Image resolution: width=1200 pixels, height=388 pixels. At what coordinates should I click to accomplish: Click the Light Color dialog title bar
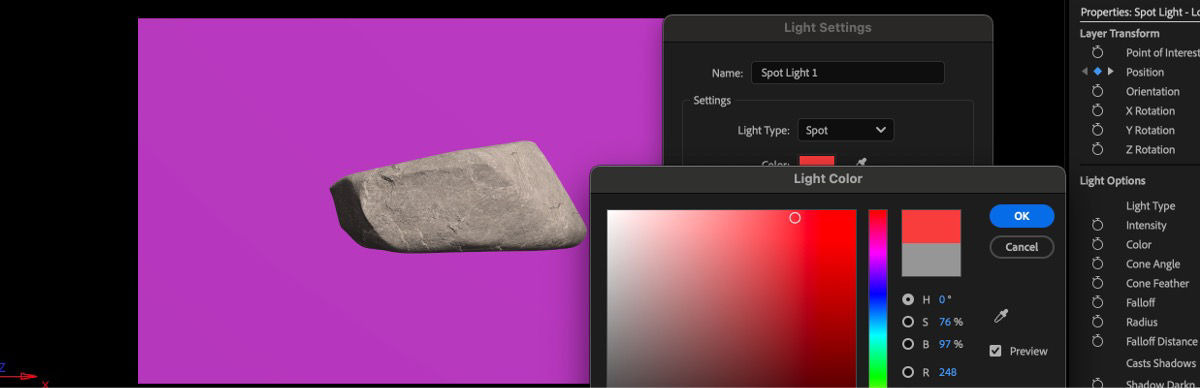tap(828, 179)
